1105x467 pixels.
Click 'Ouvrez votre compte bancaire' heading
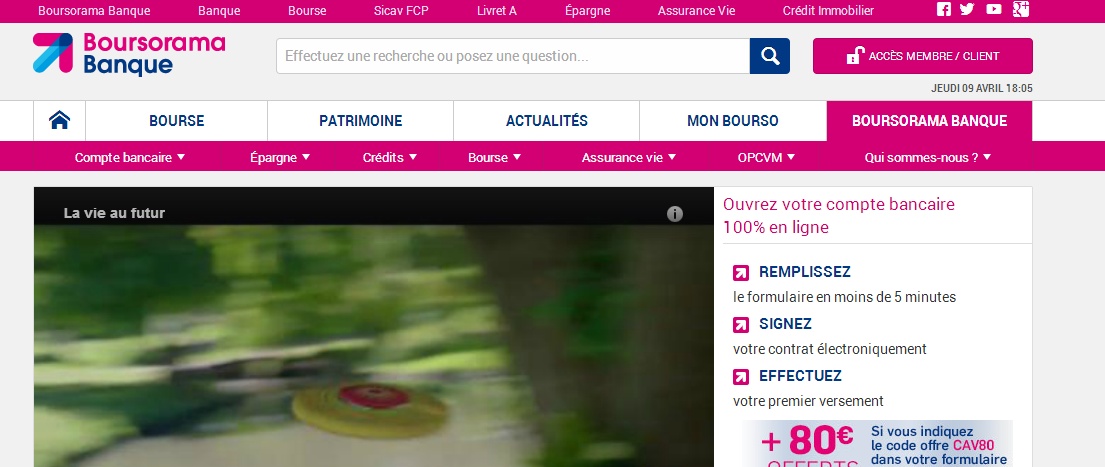tap(839, 216)
